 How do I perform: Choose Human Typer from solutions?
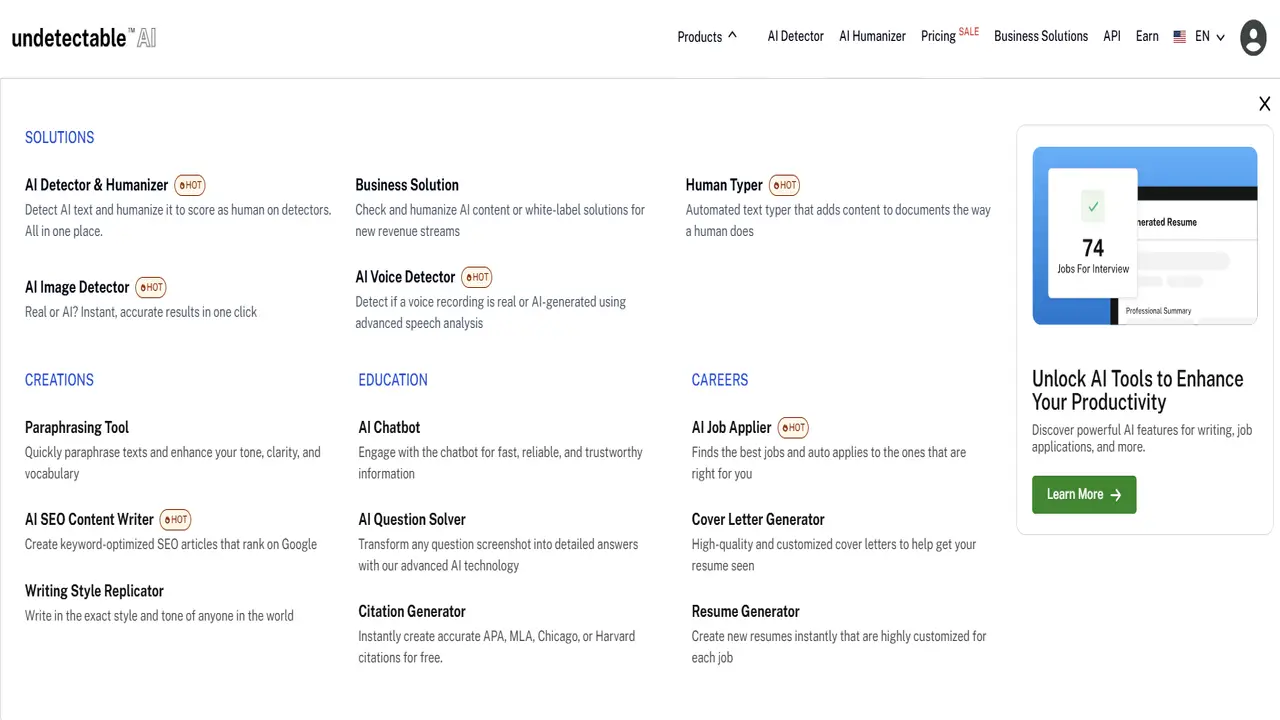pyautogui.click(x=724, y=185)
